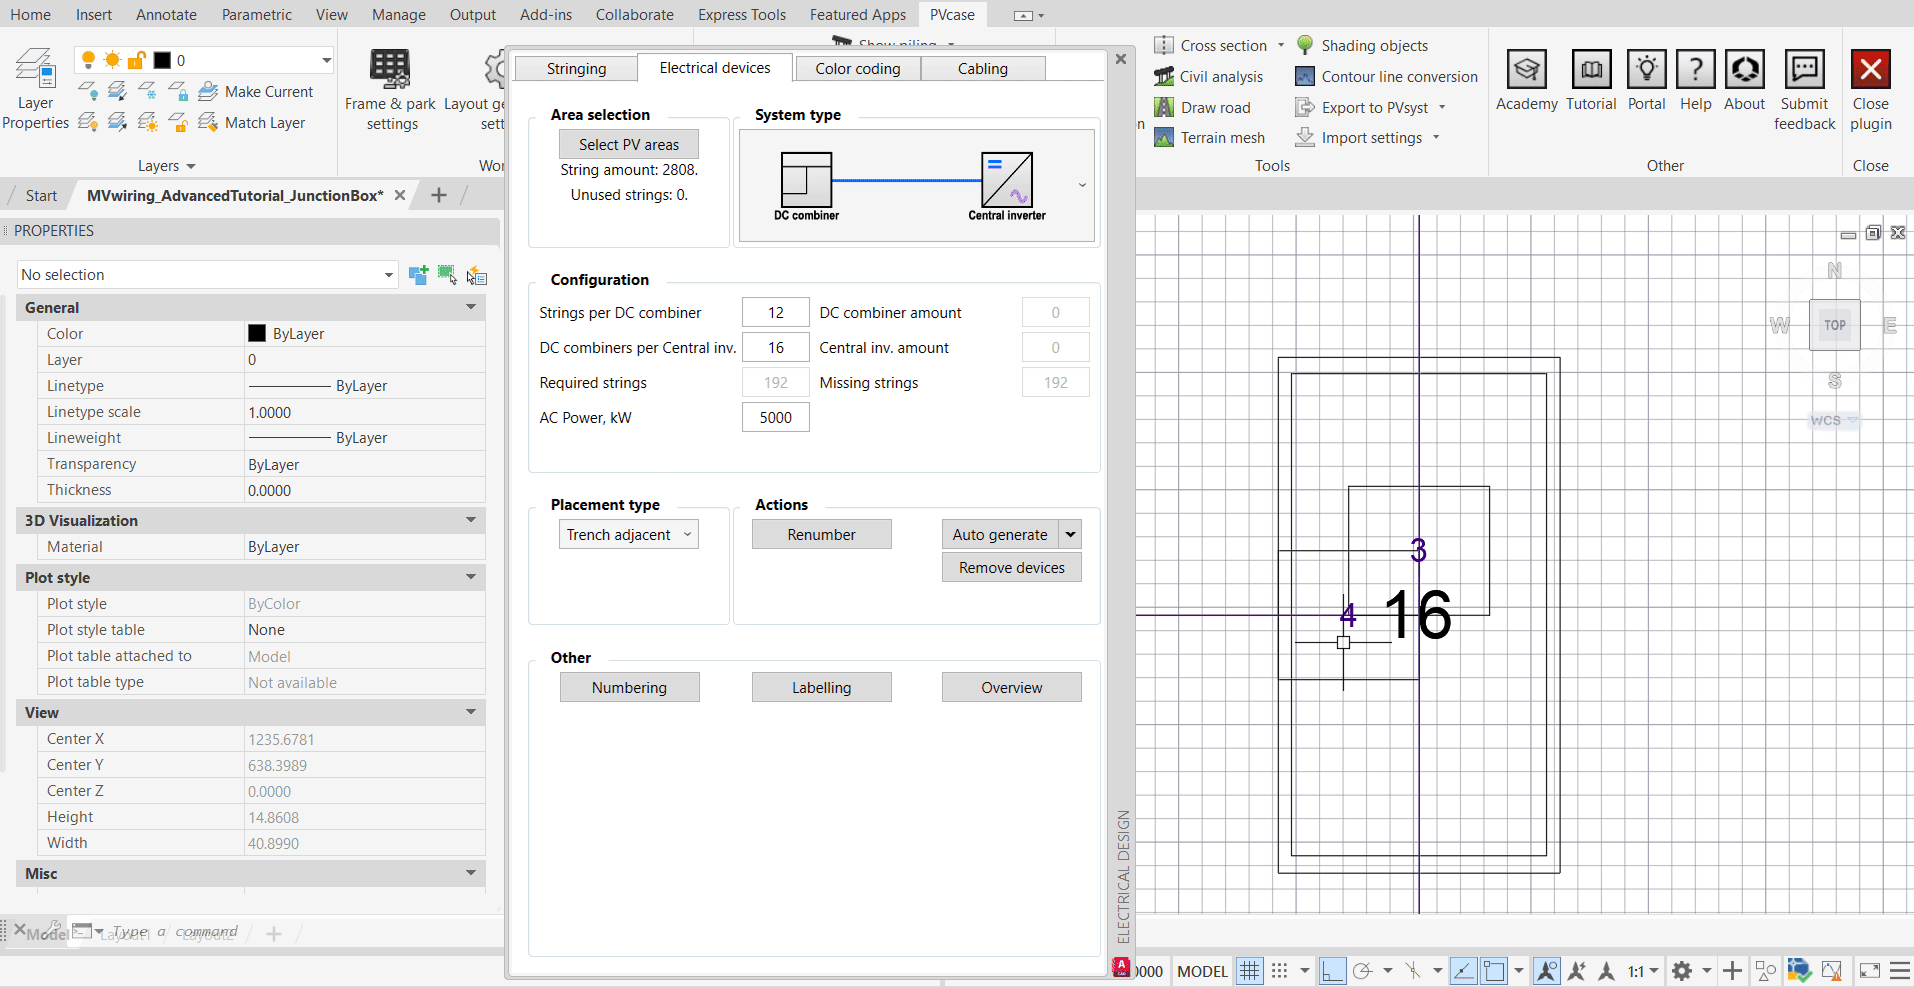Click Make Current layer tool
1914x988 pixels.
click(256, 92)
